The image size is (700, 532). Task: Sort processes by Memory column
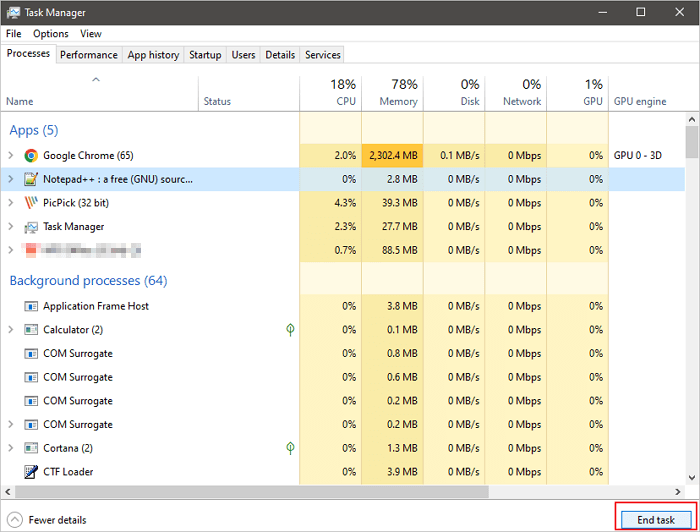tap(392, 93)
